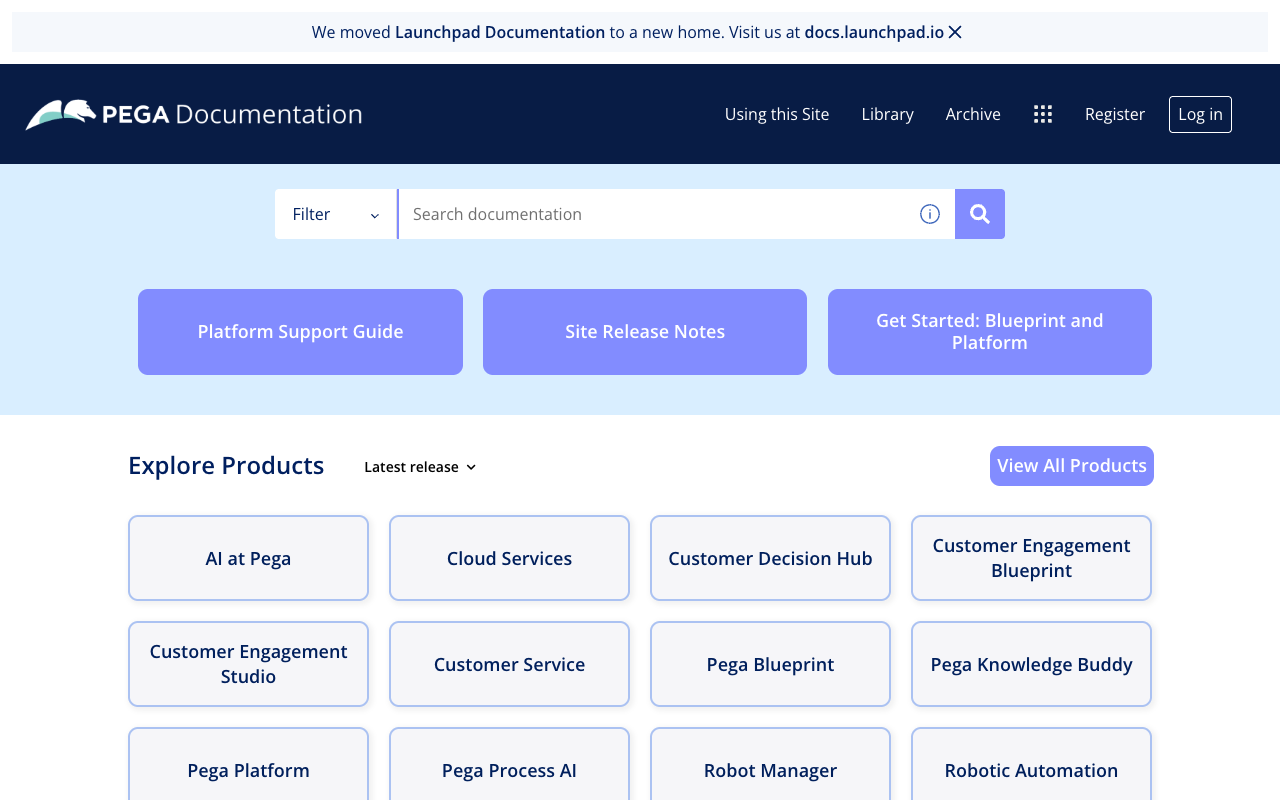The height and width of the screenshot is (800, 1280).
Task: Open the Pega Knowledge Buddy card
Action: coord(1031,664)
